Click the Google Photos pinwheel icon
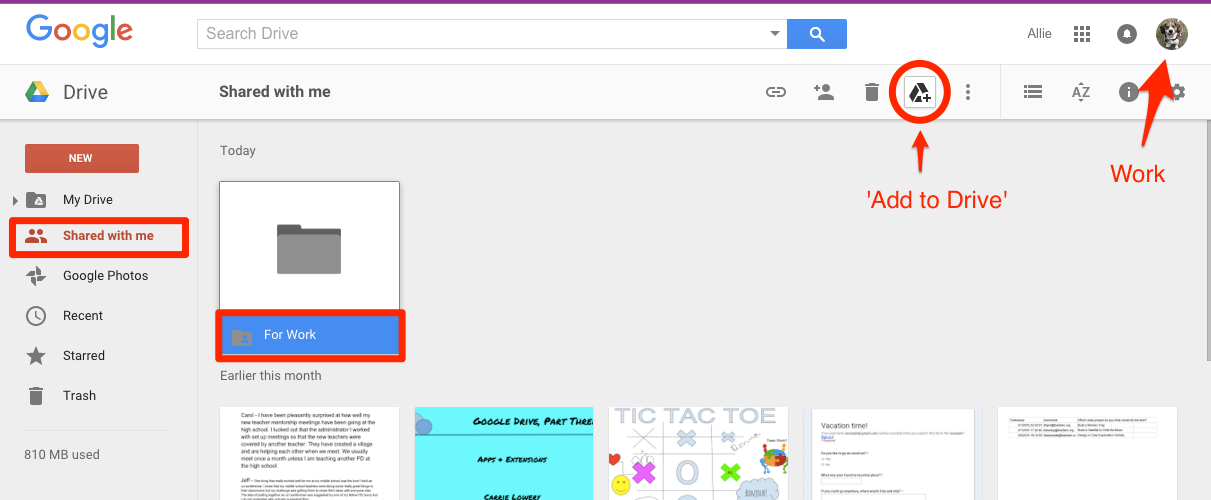1211x500 pixels. [x=36, y=275]
